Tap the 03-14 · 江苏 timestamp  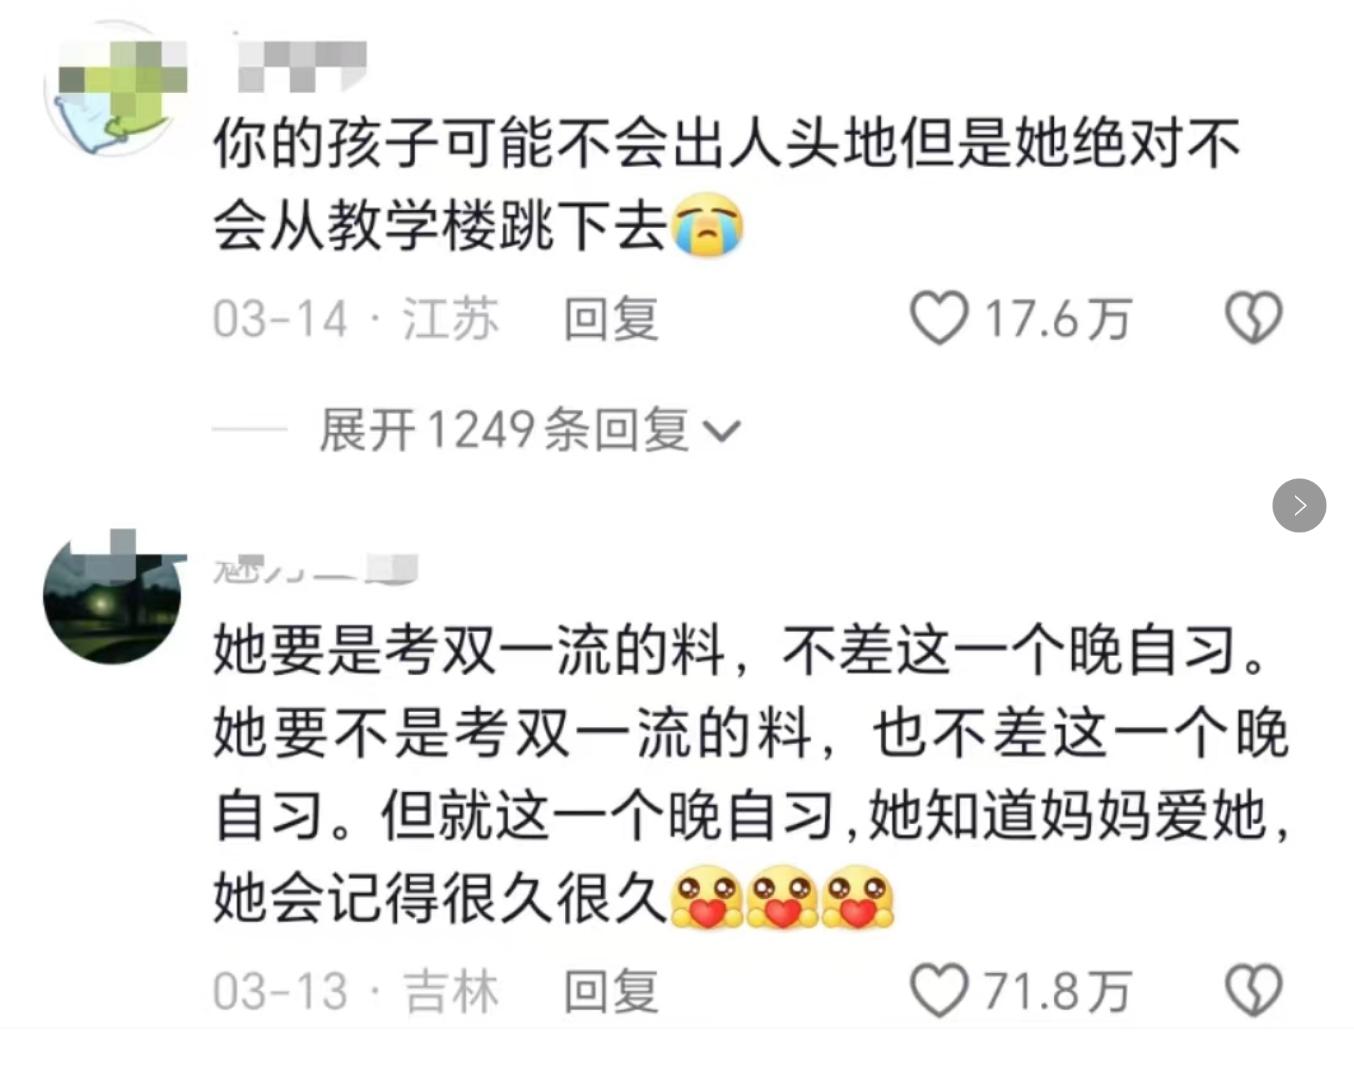point(356,319)
